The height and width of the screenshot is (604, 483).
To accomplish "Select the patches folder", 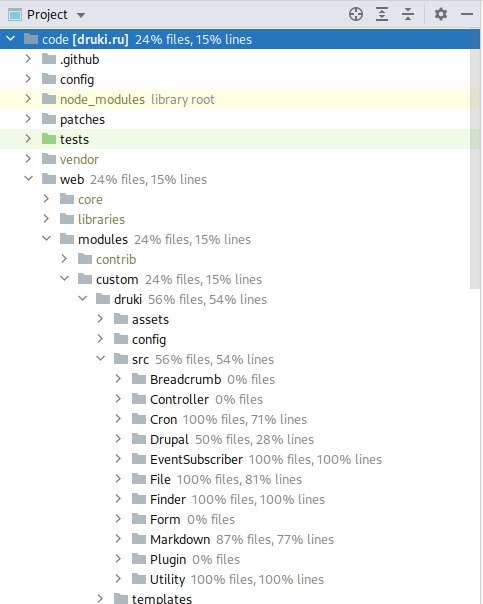I will [82, 119].
